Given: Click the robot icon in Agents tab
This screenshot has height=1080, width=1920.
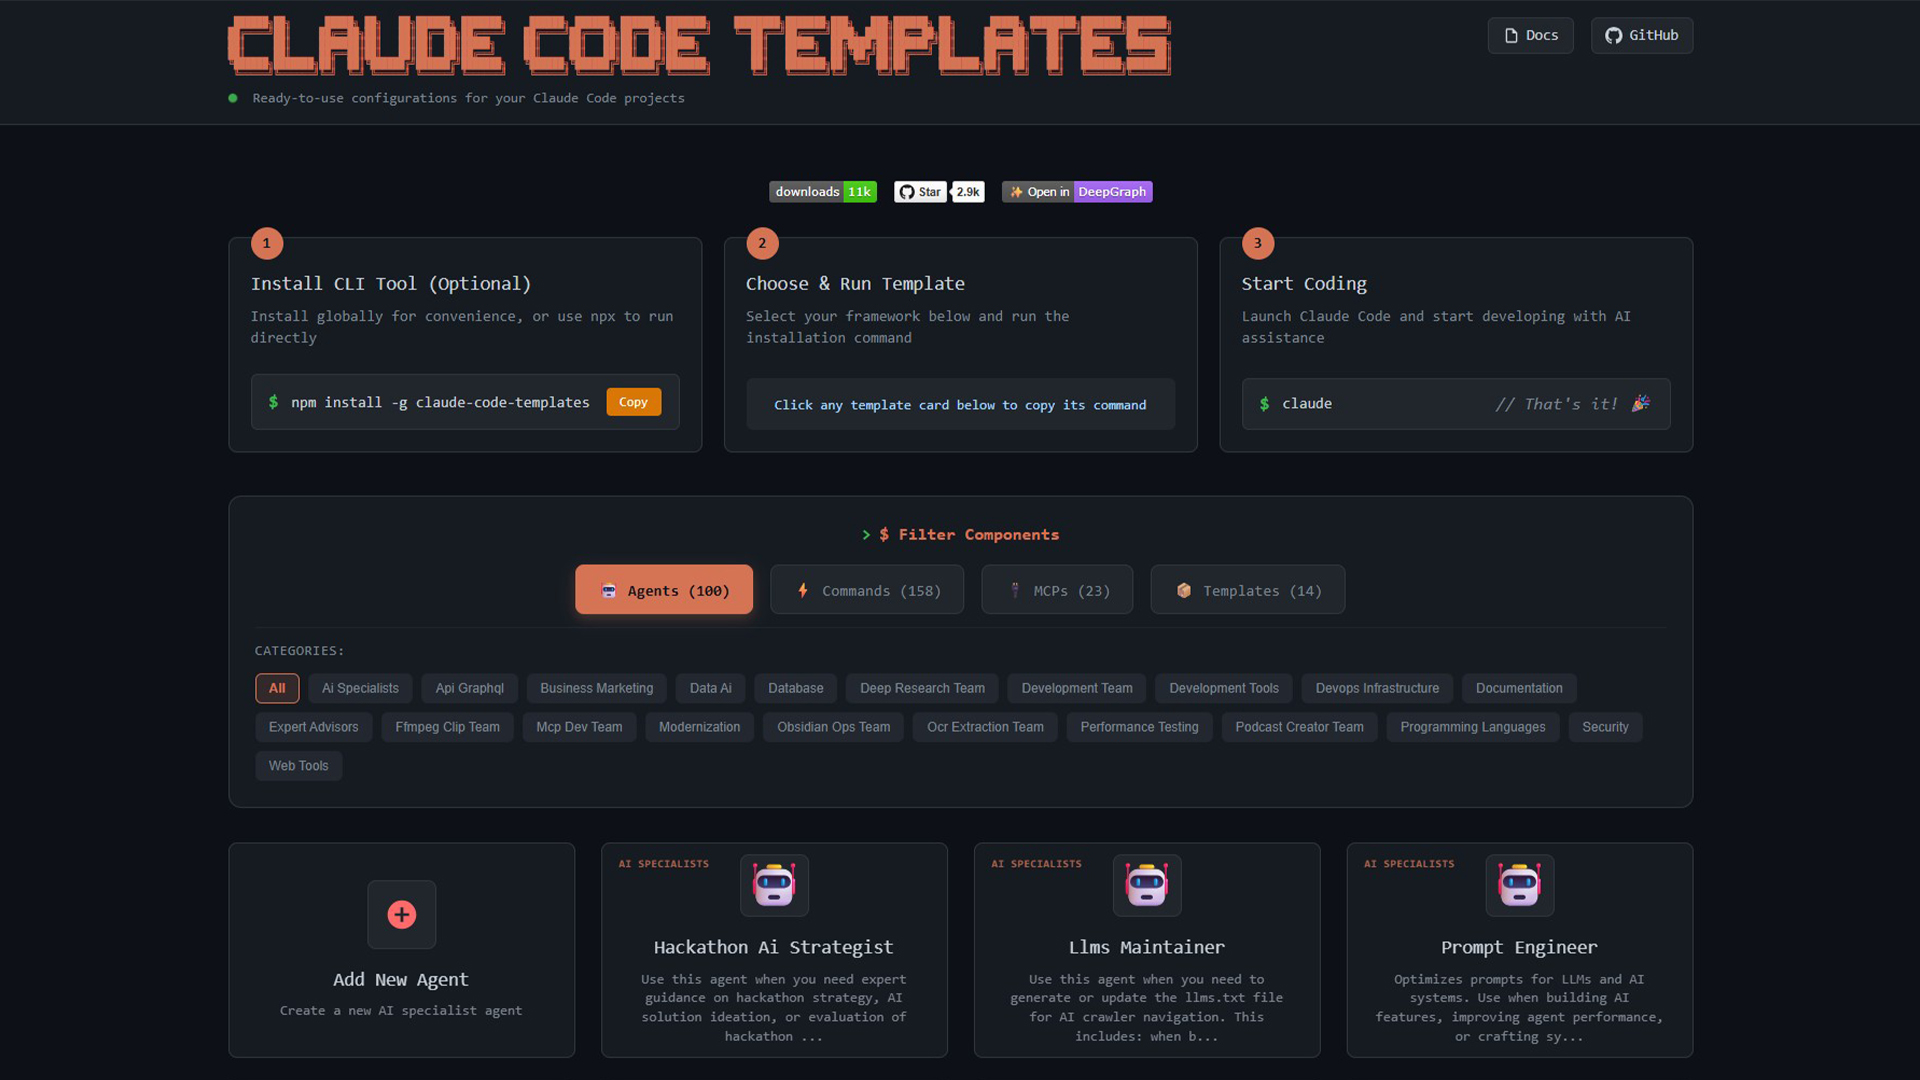Looking at the screenshot, I should click(x=608, y=591).
